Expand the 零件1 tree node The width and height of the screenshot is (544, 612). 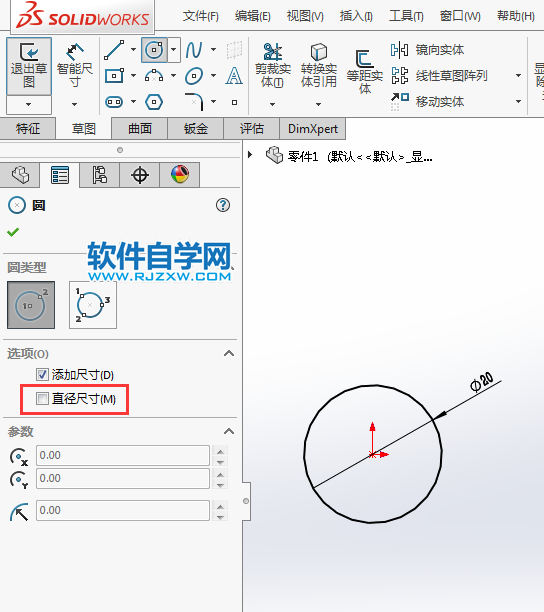250,155
